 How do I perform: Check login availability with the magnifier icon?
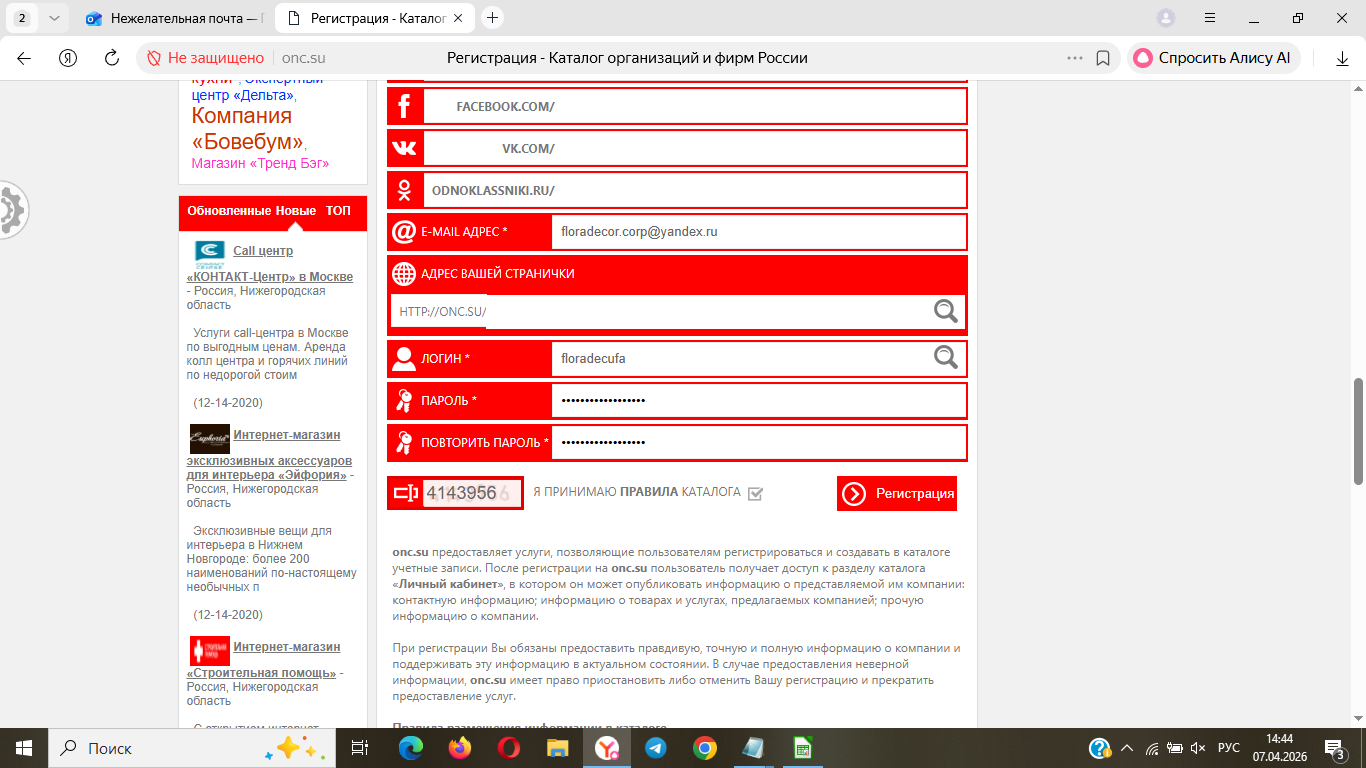tap(945, 357)
